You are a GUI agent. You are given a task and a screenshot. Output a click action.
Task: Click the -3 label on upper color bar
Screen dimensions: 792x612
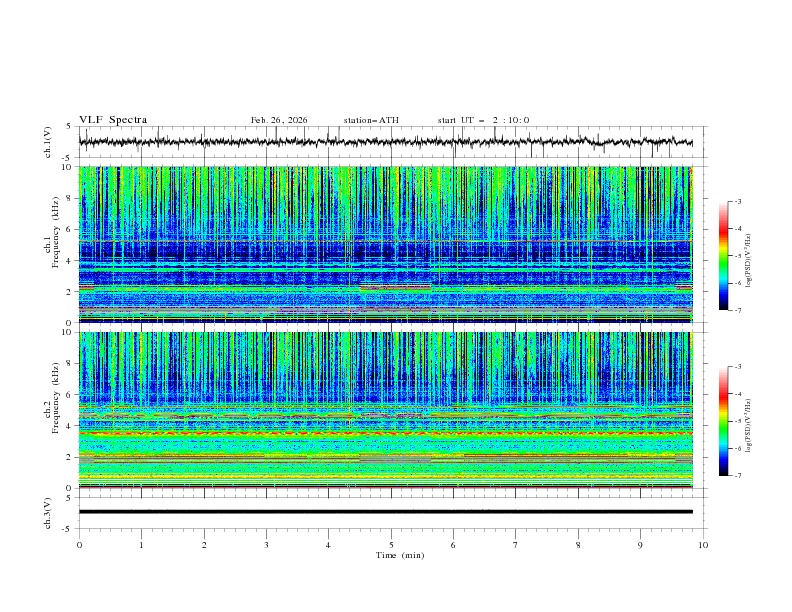pos(737,202)
